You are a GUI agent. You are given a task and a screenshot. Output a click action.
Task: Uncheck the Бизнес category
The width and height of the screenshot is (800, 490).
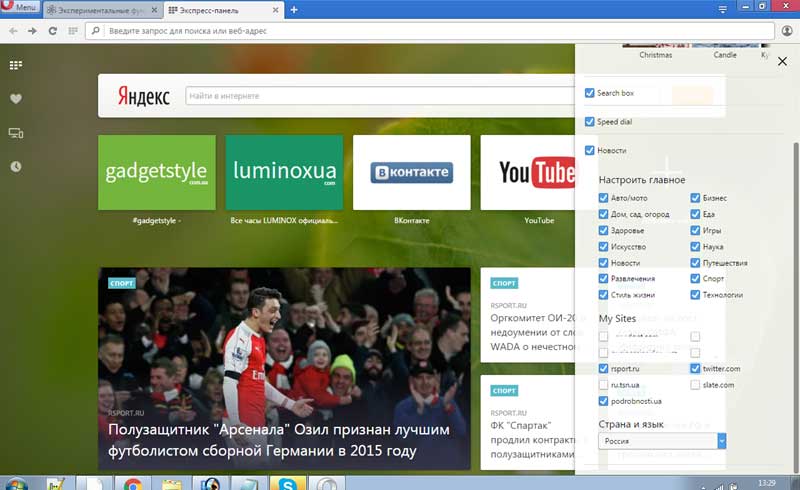[695, 198]
